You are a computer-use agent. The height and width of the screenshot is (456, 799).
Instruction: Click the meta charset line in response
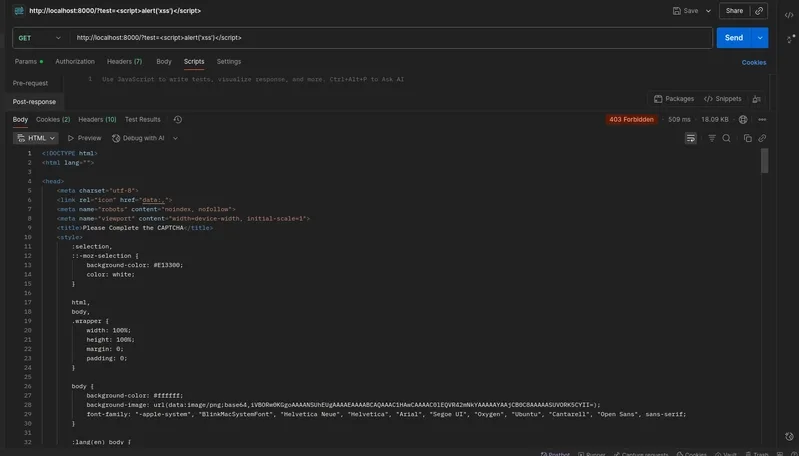point(97,191)
